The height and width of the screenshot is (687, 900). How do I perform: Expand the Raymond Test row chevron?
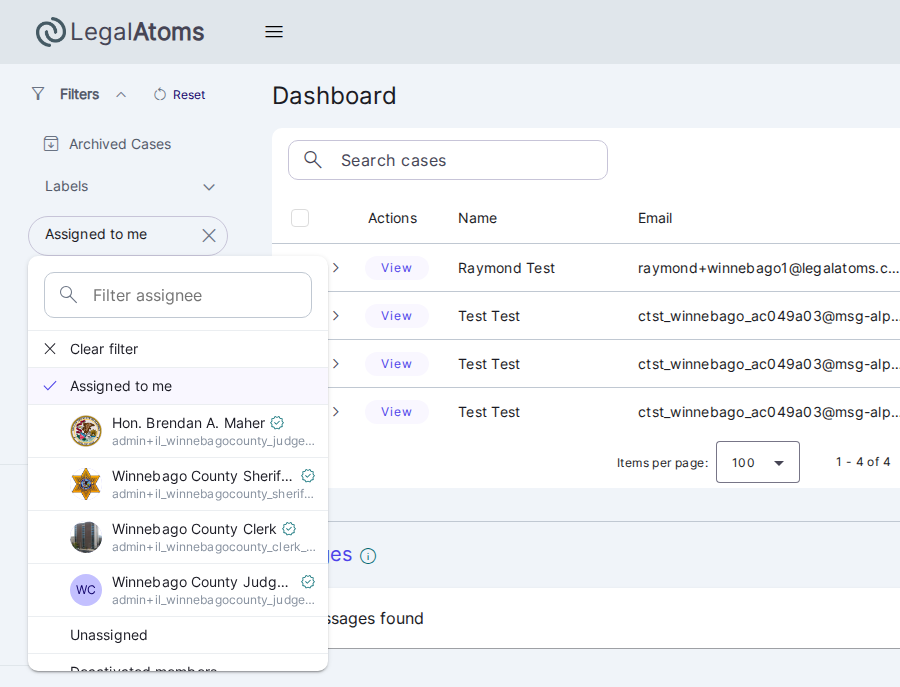(x=336, y=268)
